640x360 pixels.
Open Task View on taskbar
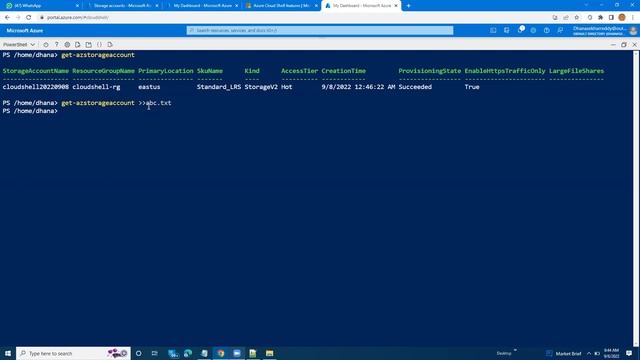pos(154,353)
